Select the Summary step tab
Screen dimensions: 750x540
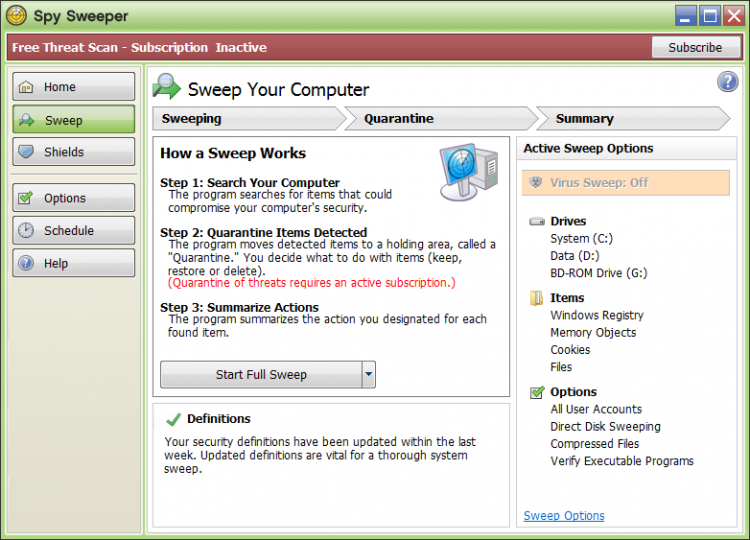click(x=633, y=119)
